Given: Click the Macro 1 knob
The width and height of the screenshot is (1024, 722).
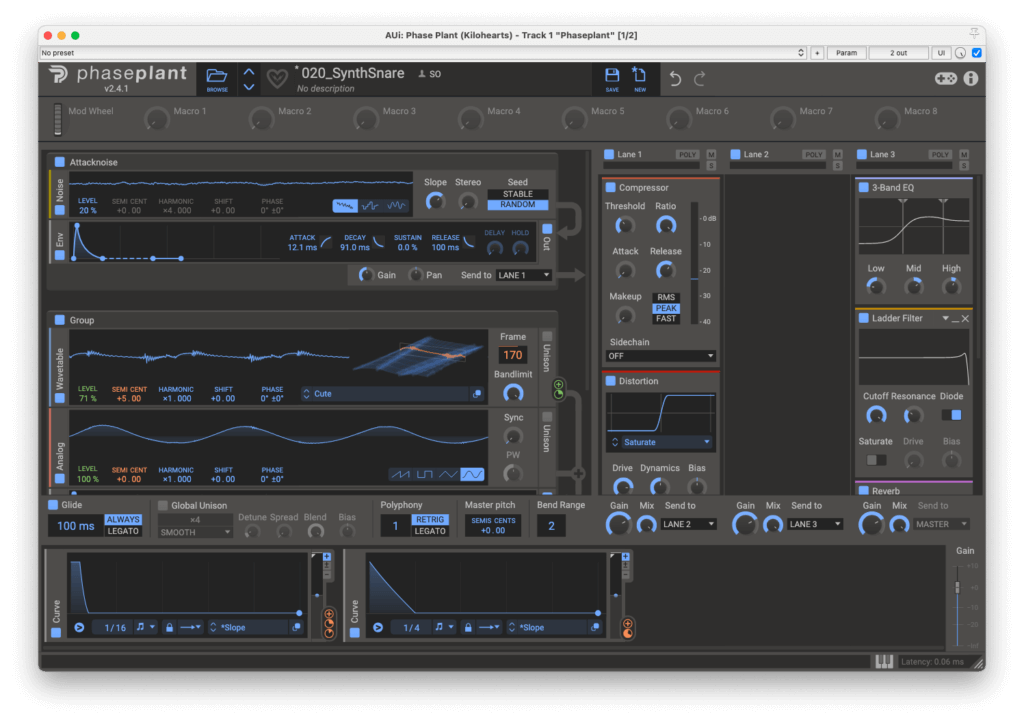Looking at the screenshot, I should 157,119.
